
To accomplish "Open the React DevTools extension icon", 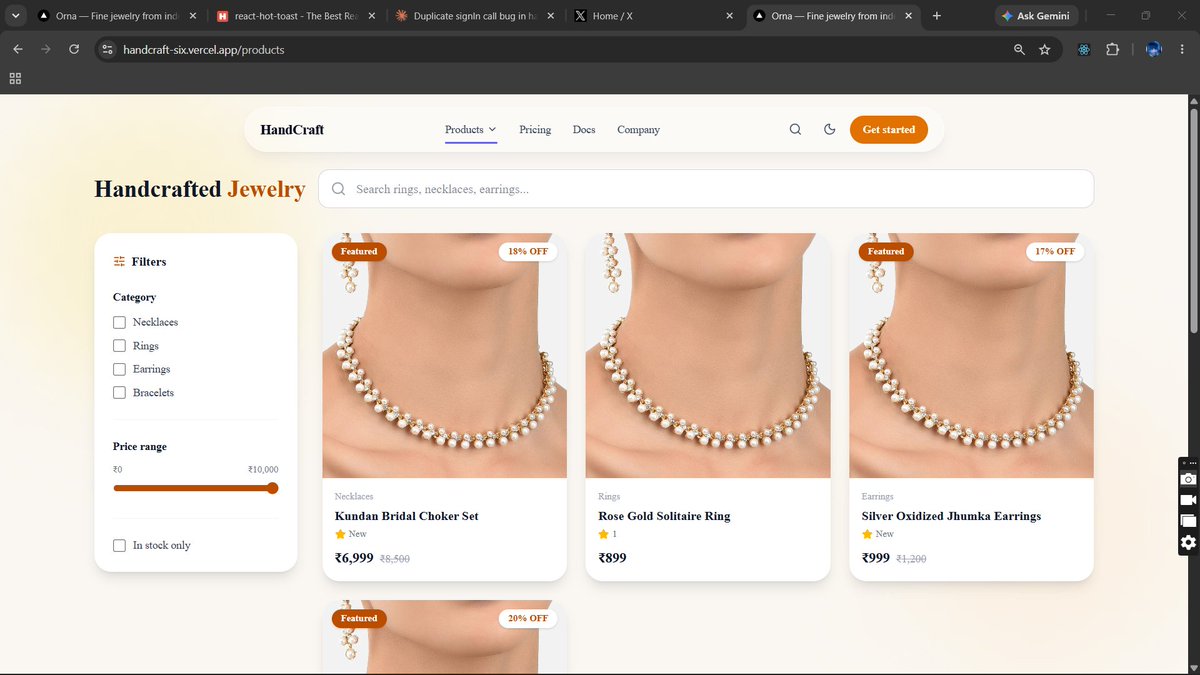I will [x=1084, y=49].
